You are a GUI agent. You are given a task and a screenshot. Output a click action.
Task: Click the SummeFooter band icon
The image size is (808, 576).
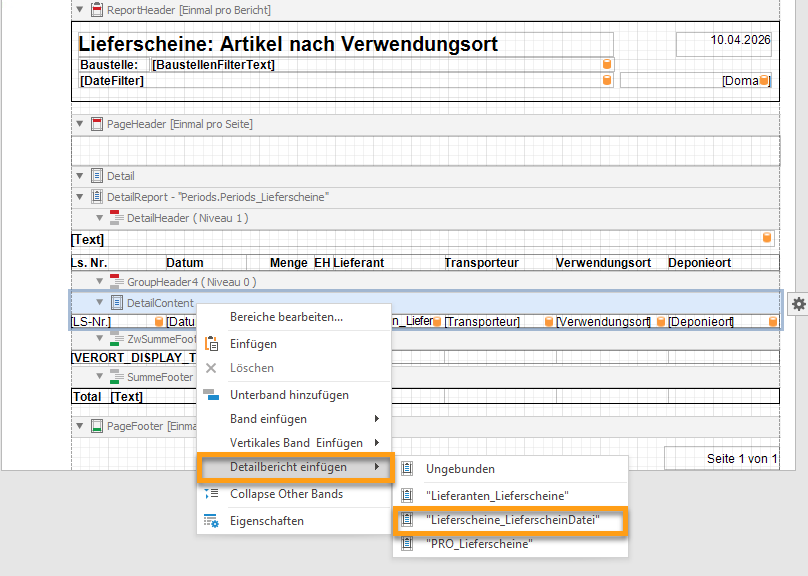pos(116,376)
